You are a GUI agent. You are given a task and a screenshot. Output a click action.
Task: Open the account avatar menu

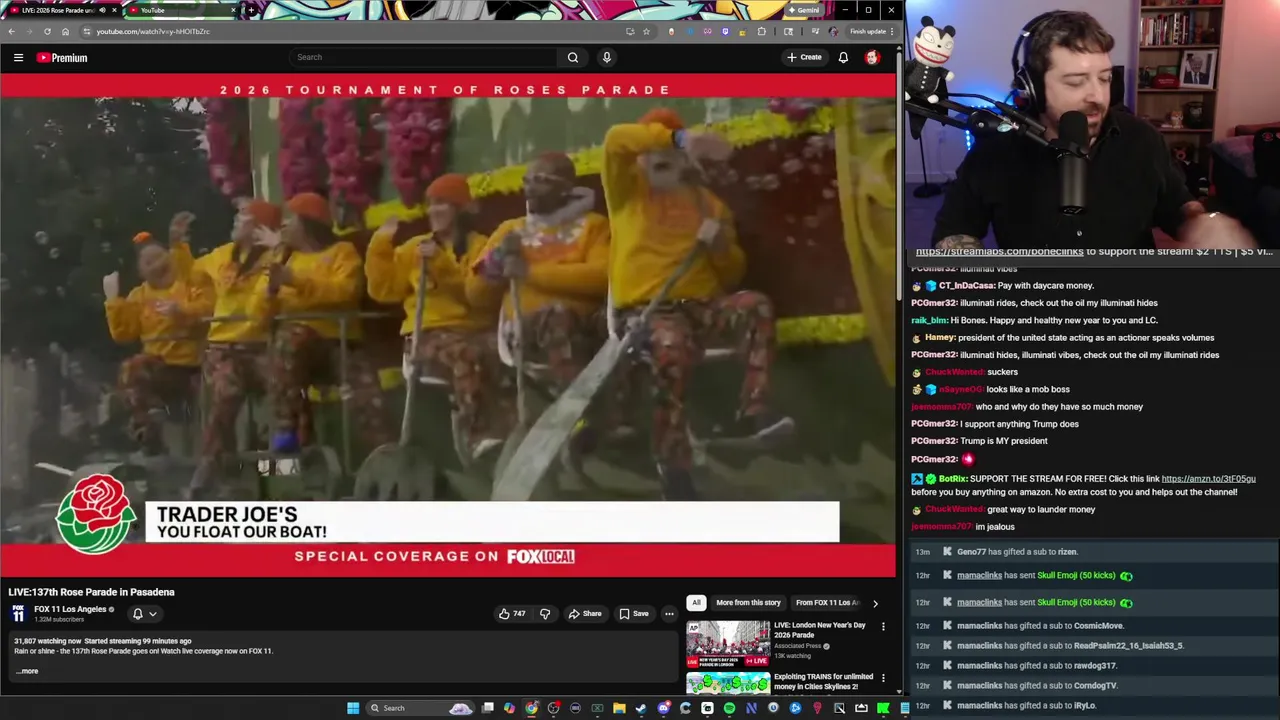(872, 57)
